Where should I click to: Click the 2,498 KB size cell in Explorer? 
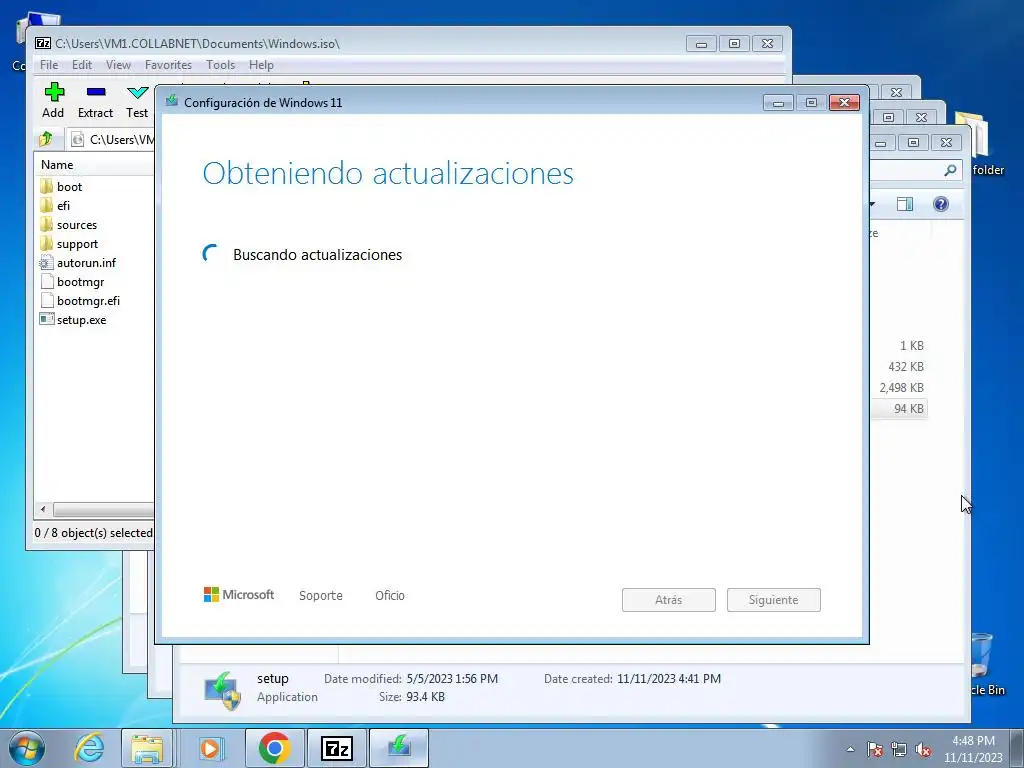pos(901,388)
